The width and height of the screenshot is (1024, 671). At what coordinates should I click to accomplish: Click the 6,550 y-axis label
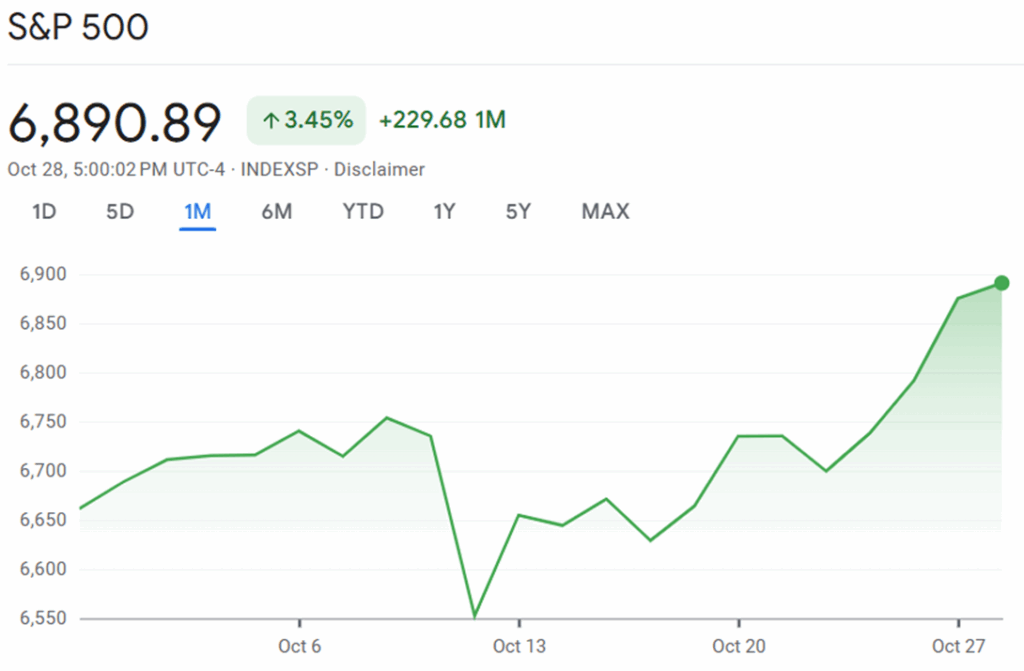click(x=40, y=618)
